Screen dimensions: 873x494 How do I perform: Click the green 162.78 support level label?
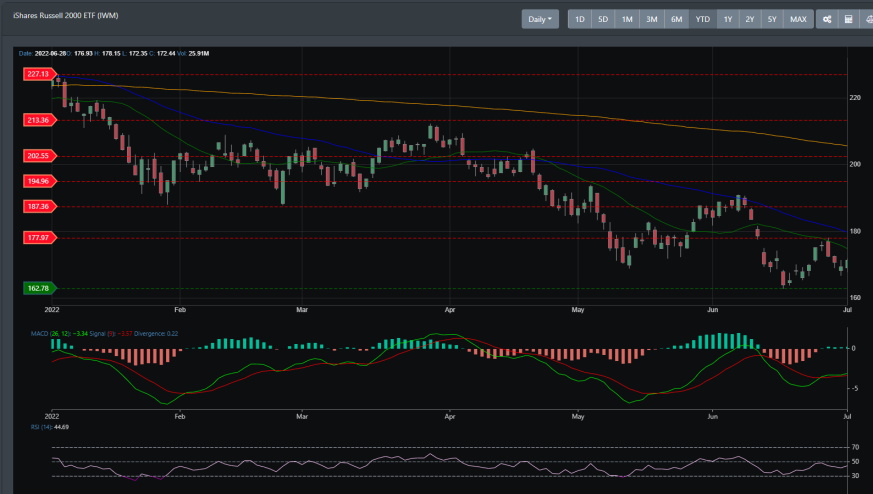[39, 288]
